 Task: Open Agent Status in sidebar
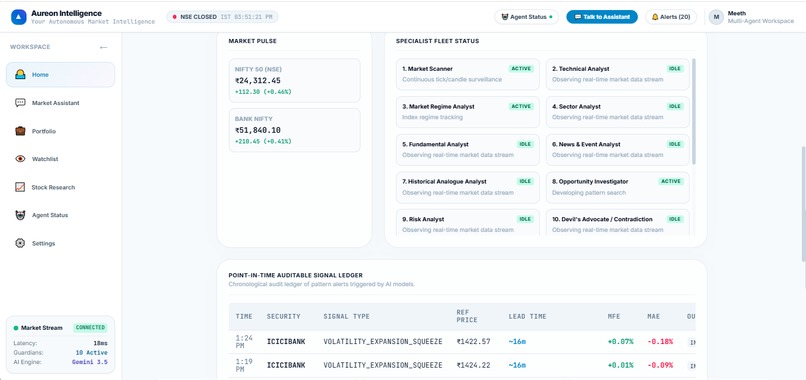click(x=61, y=215)
